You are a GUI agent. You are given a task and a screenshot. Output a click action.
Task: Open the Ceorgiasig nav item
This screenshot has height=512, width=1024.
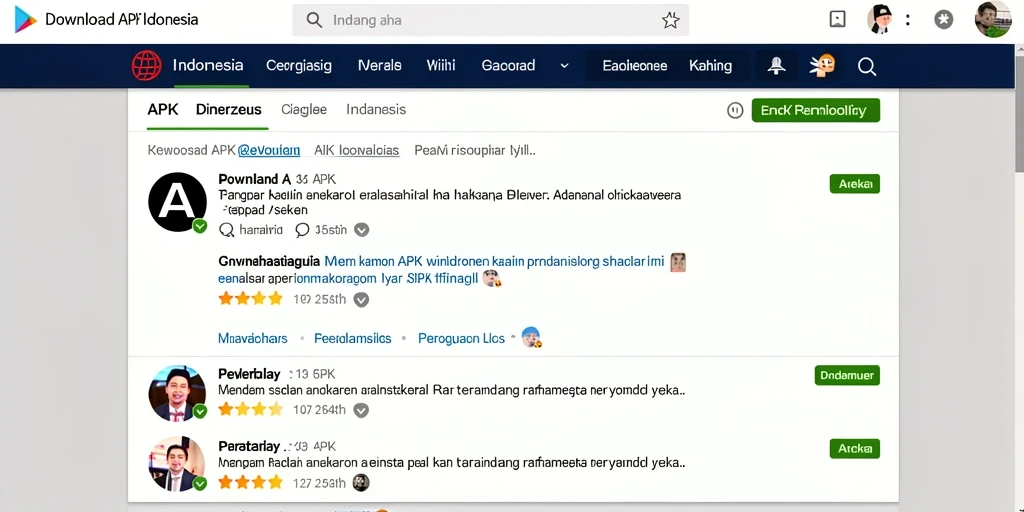click(299, 66)
